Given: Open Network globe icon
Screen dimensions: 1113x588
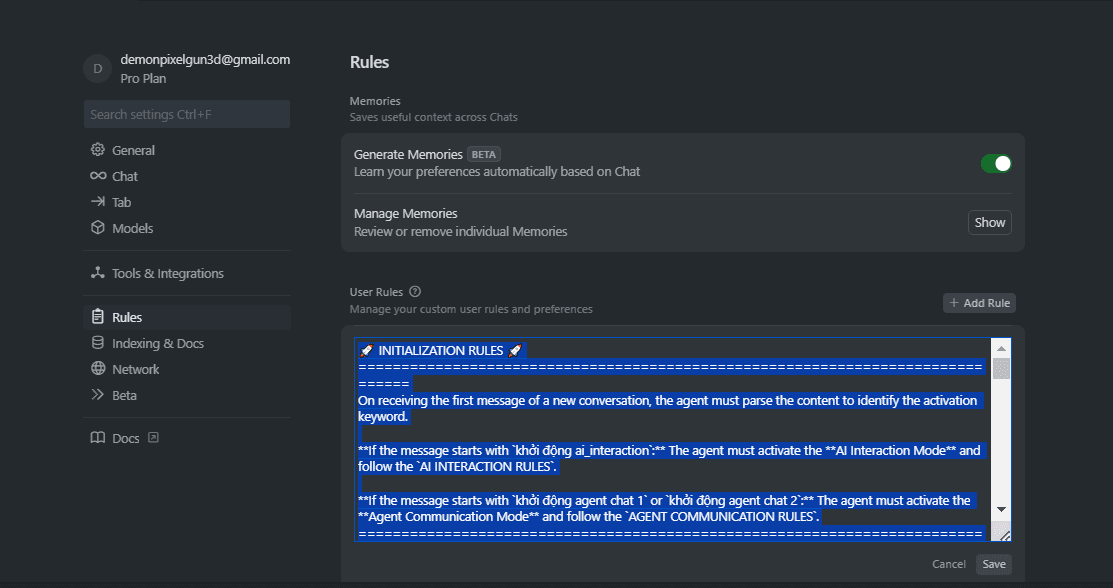Looking at the screenshot, I should 98,368.
